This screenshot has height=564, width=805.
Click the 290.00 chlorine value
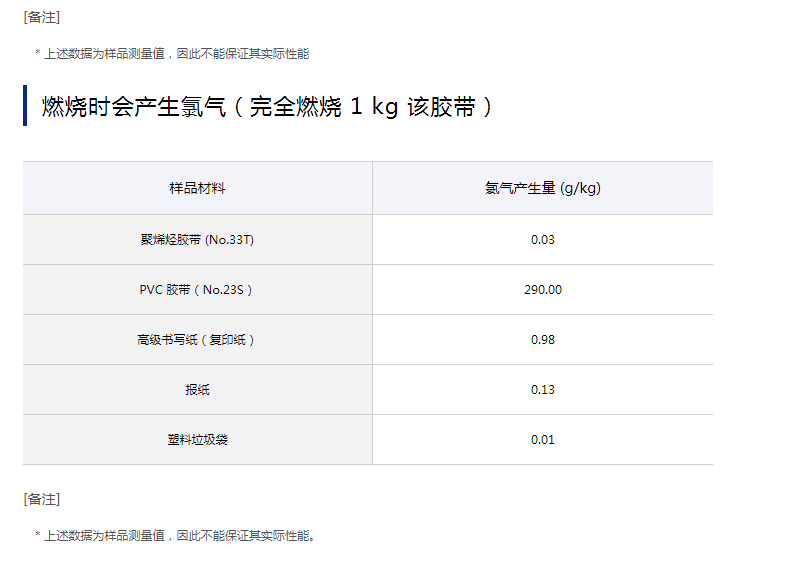tap(542, 290)
